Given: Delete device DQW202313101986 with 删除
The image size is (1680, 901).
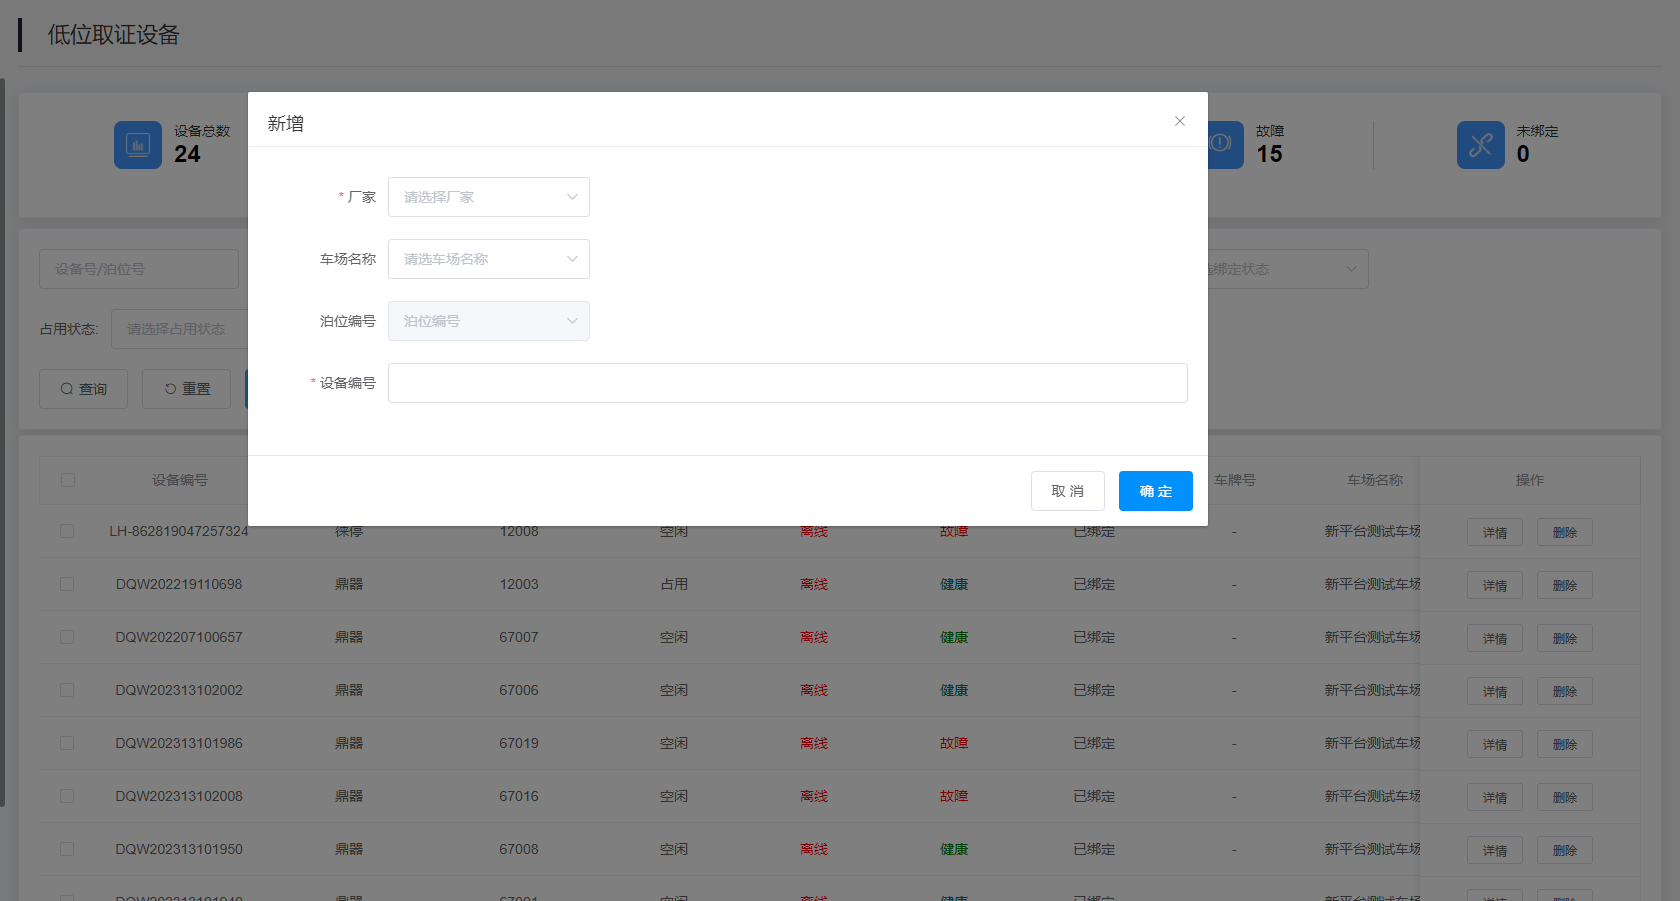Looking at the screenshot, I should point(1564,744).
